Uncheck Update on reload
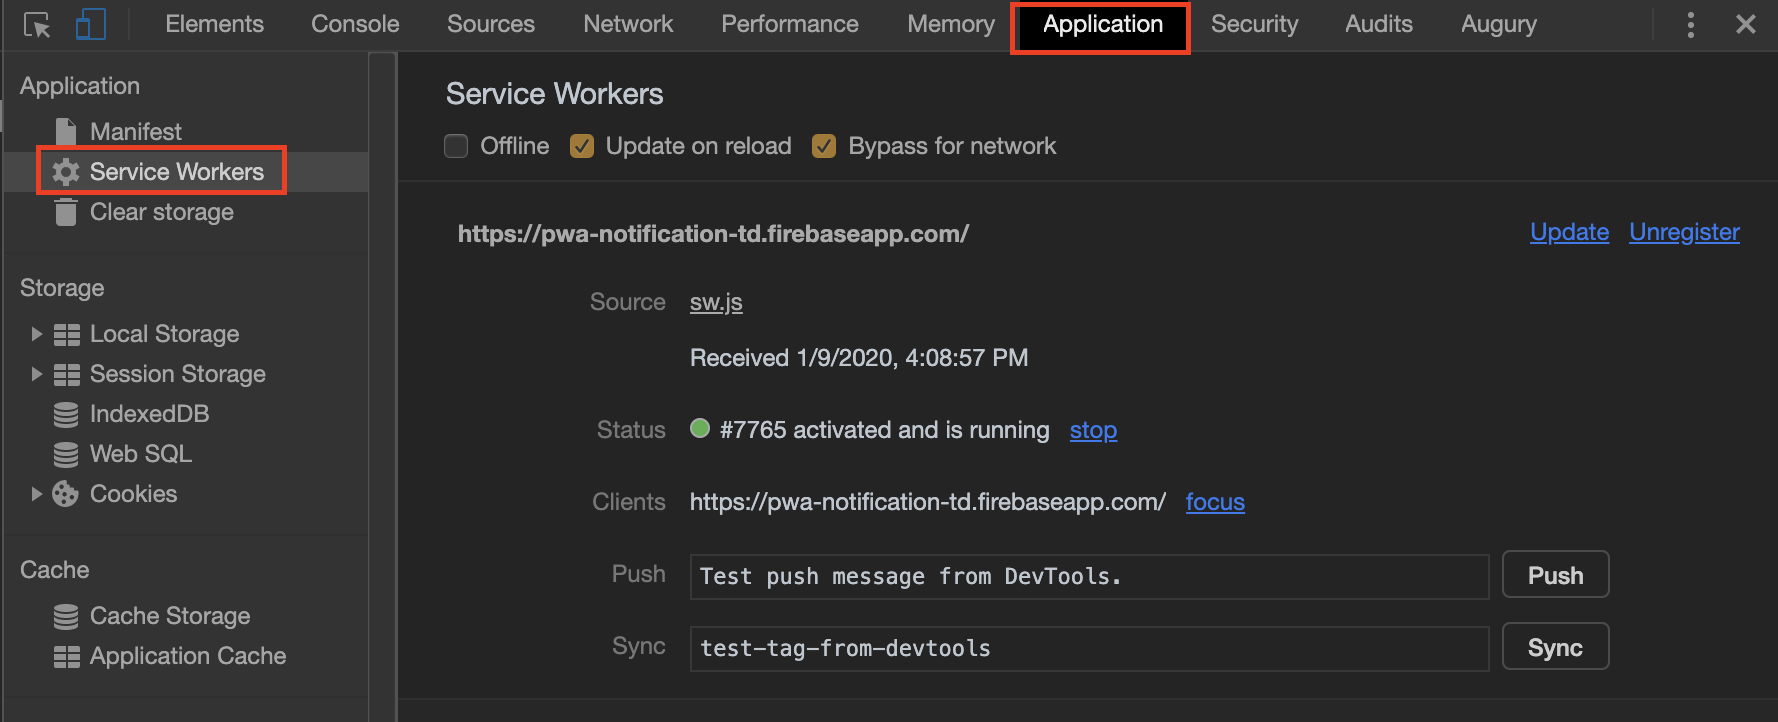Screen dimensions: 1778x722 (x=582, y=146)
